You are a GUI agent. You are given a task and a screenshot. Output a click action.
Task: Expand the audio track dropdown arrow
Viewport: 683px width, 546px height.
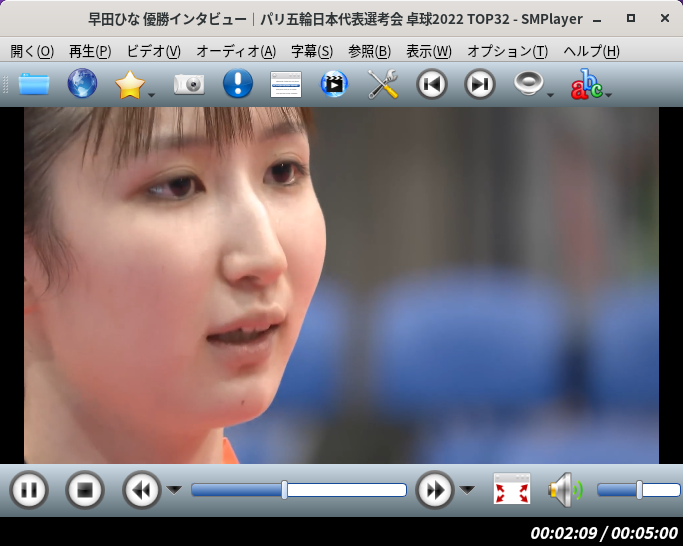click(x=551, y=95)
